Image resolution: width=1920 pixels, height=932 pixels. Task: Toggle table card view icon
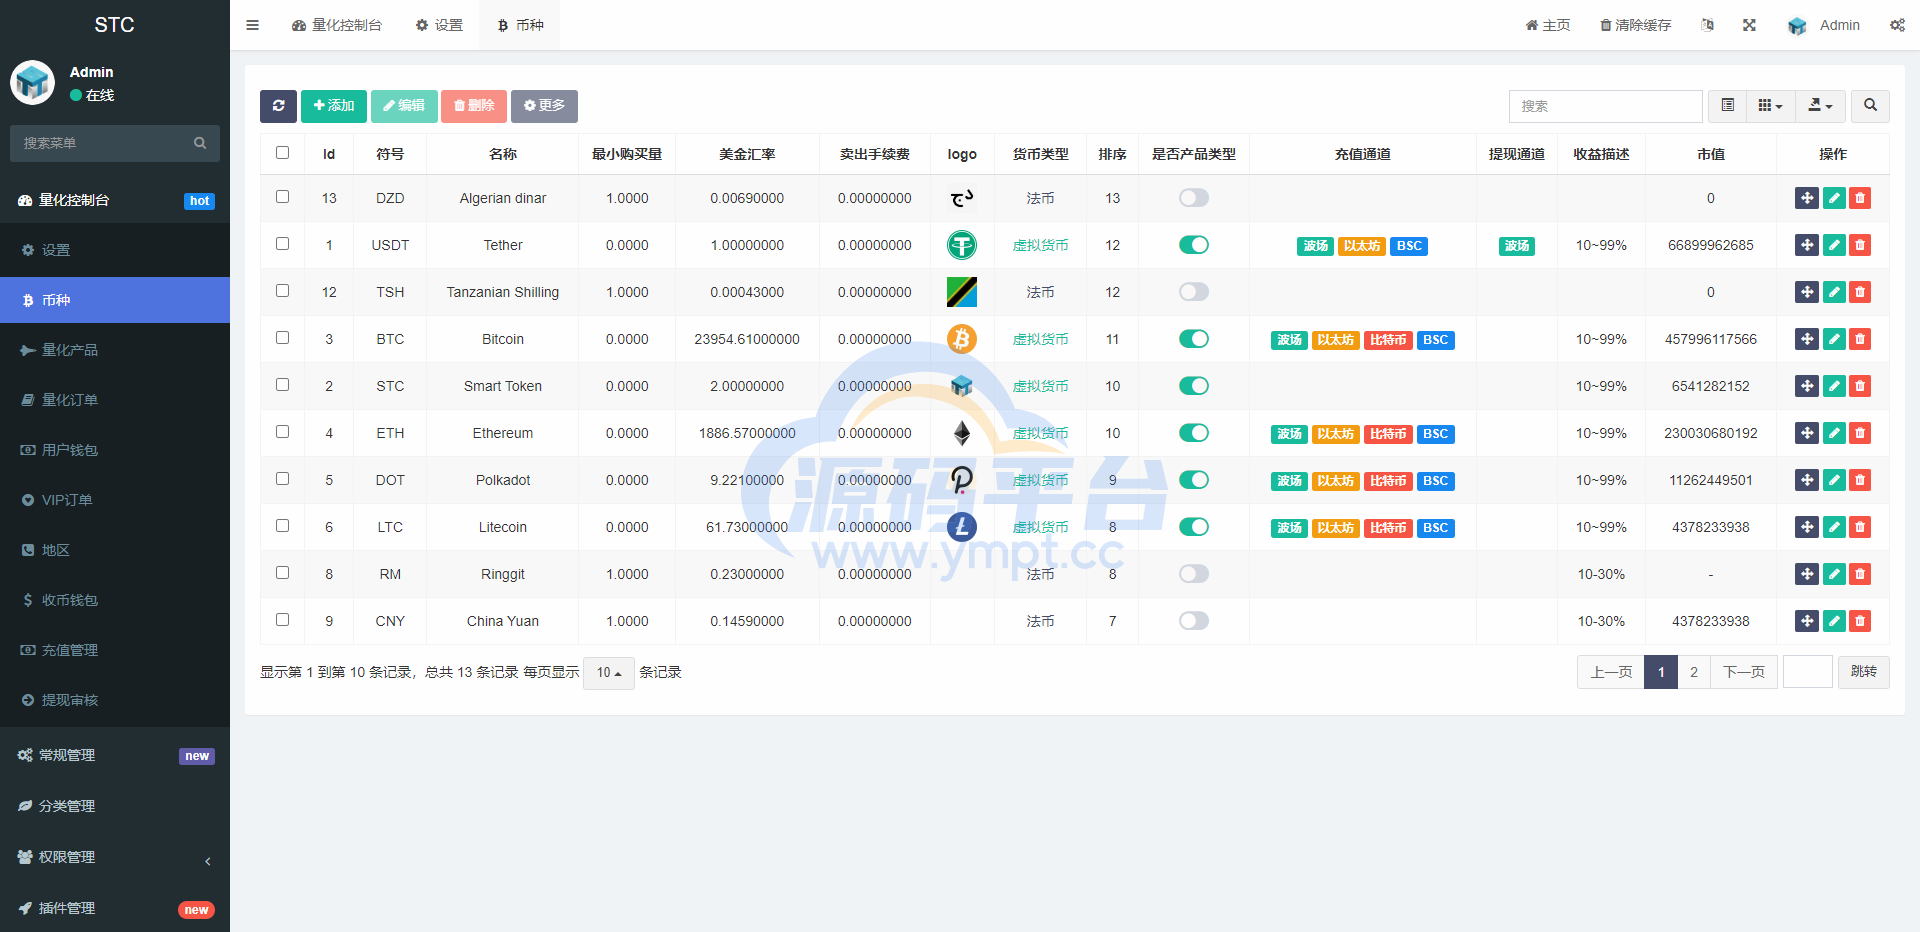(x=1727, y=106)
